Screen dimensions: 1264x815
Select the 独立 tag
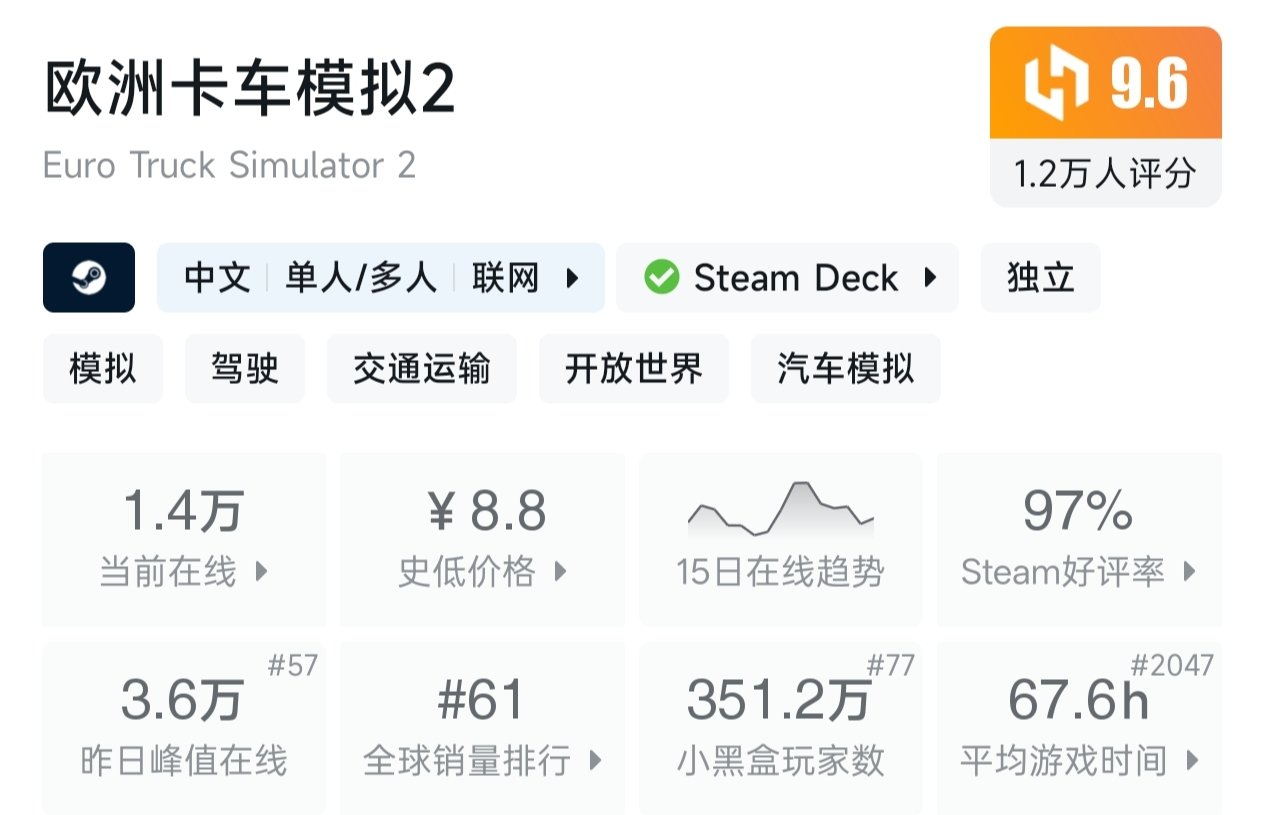pos(1040,278)
